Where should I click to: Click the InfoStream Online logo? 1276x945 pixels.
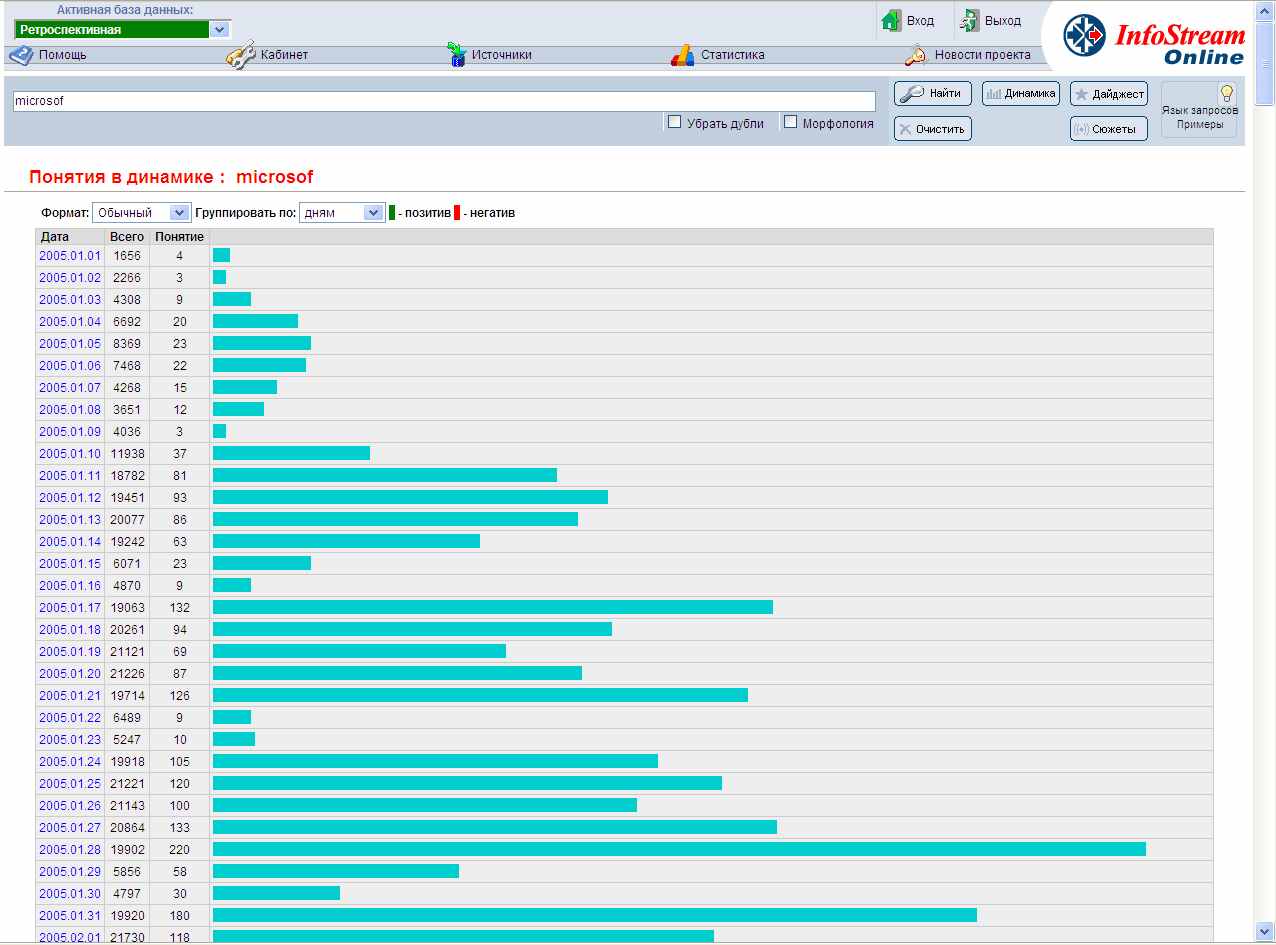(x=1154, y=40)
